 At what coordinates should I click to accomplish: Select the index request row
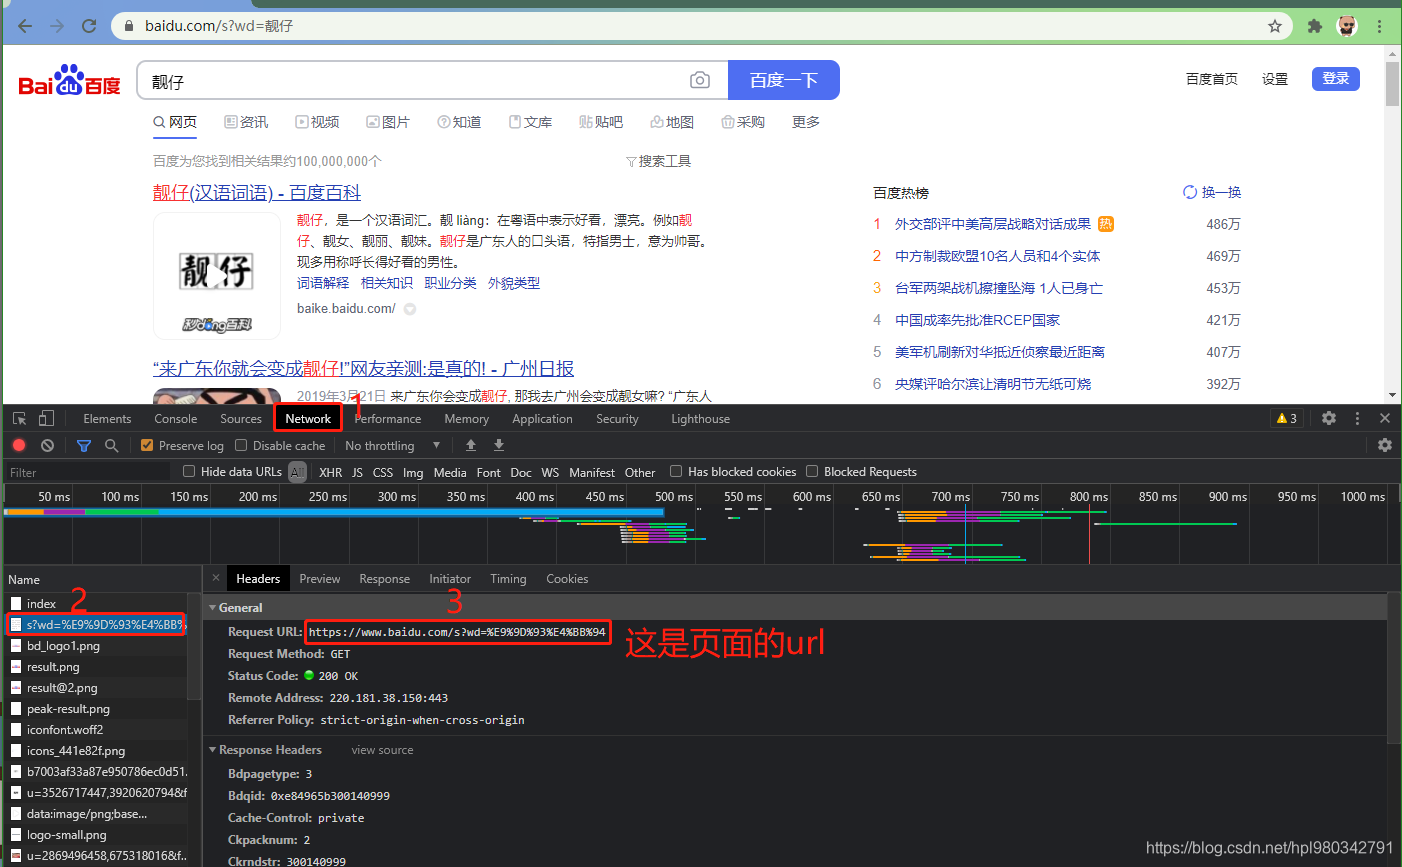(96, 603)
